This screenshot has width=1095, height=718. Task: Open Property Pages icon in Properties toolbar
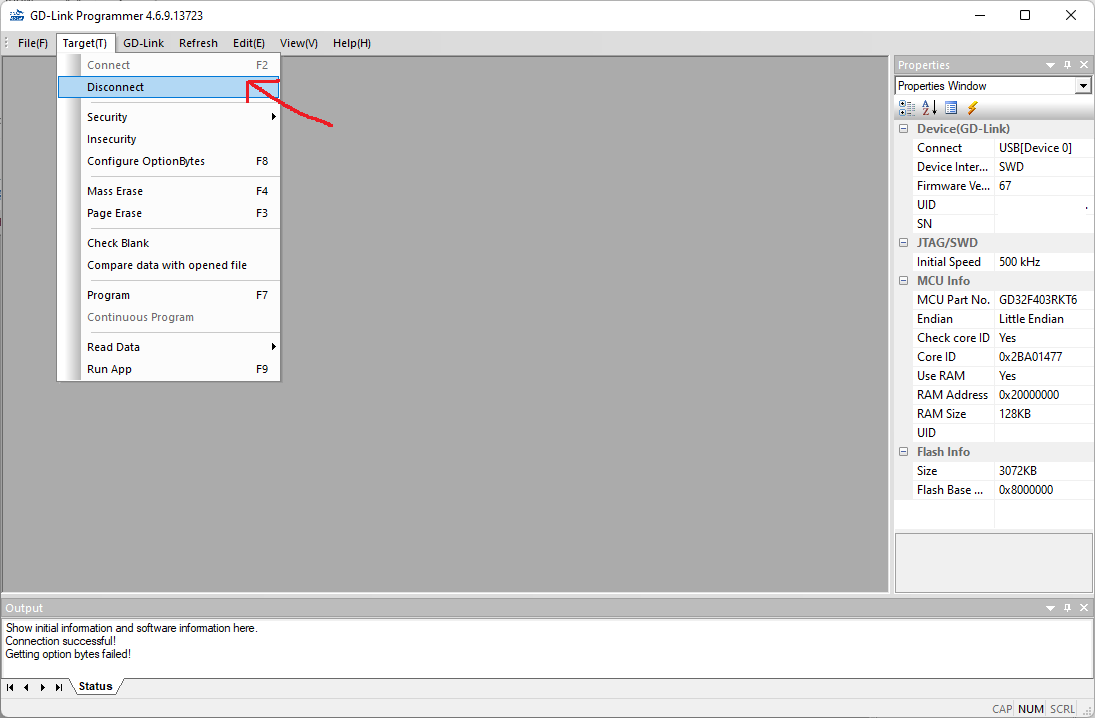pyautogui.click(x=950, y=108)
